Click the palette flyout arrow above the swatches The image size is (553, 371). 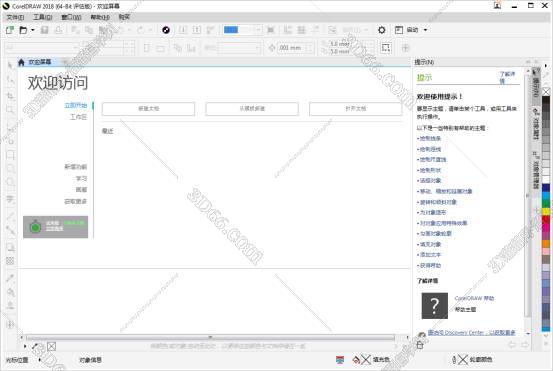[x=546, y=66]
